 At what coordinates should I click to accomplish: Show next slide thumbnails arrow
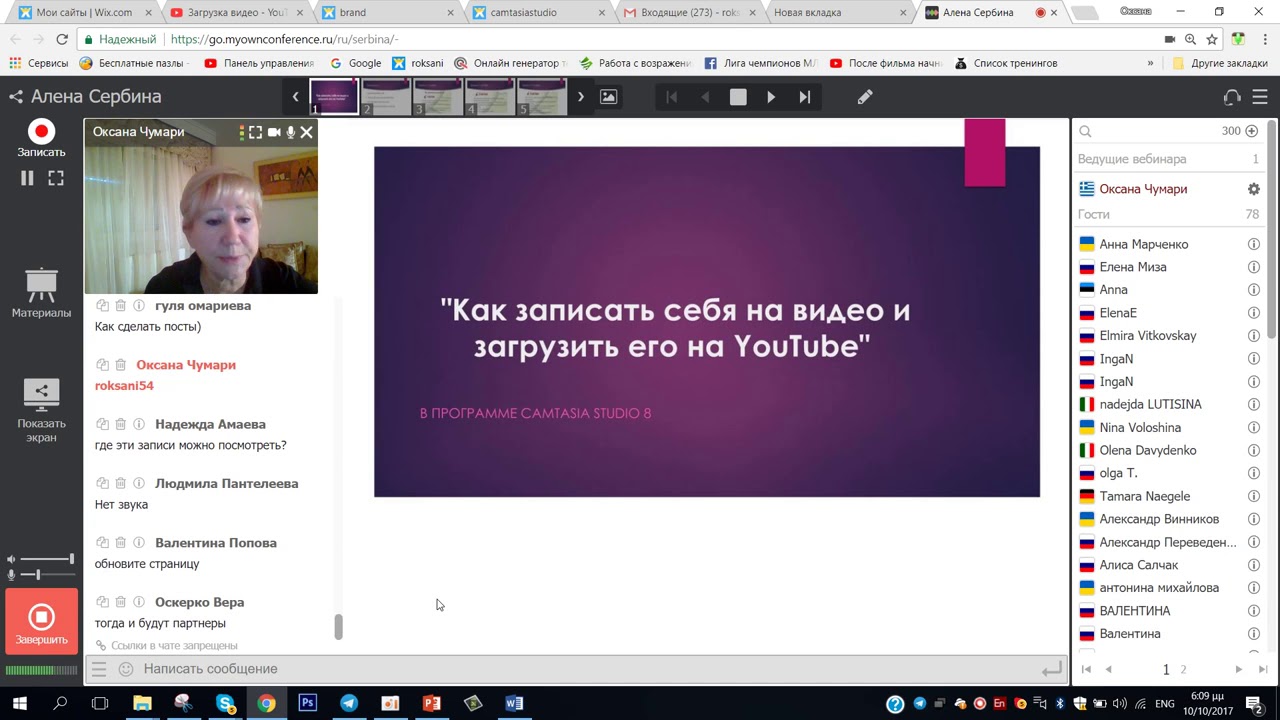[580, 97]
